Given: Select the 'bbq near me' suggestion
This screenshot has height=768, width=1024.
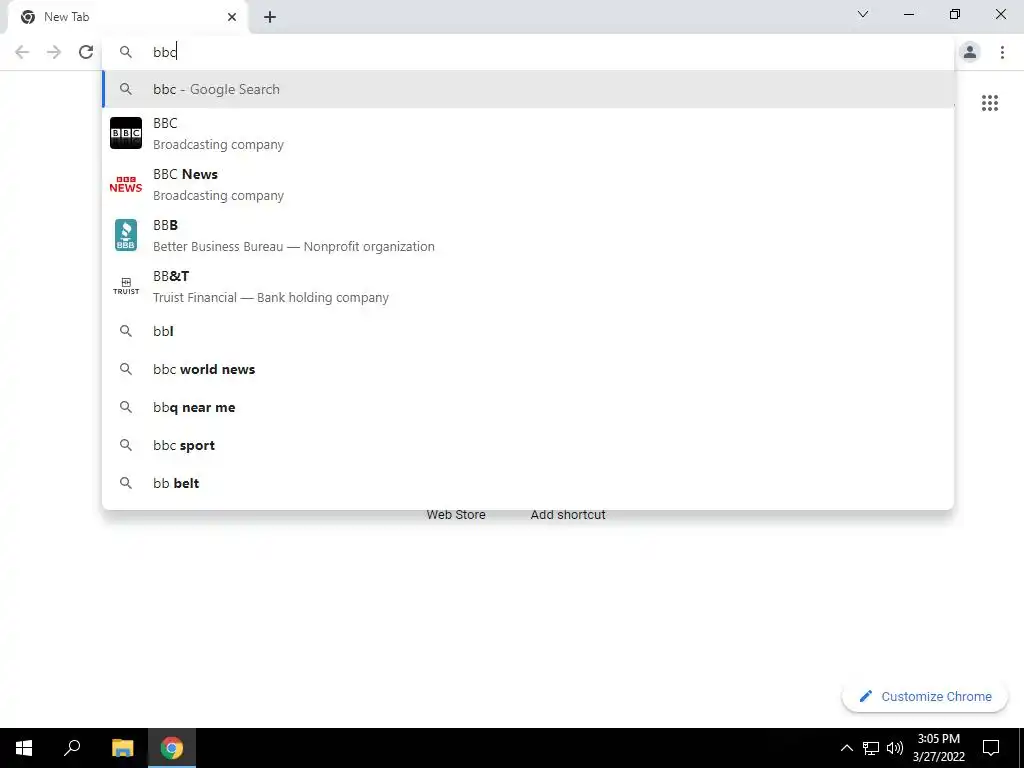Looking at the screenshot, I should pos(528,407).
